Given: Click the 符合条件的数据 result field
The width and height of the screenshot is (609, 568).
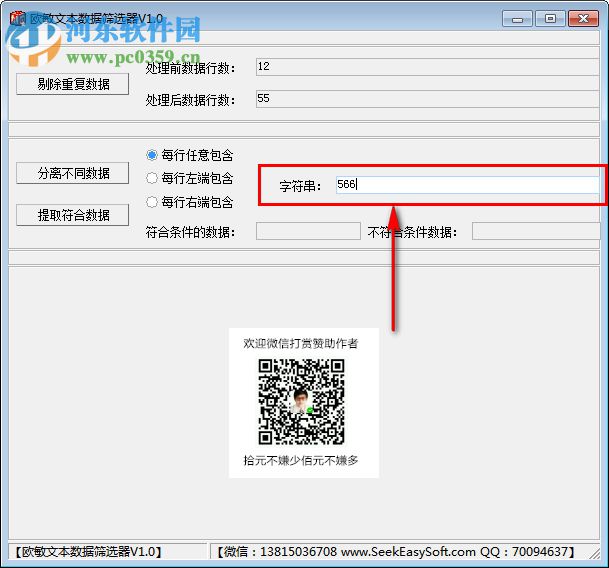Looking at the screenshot, I should [x=308, y=231].
